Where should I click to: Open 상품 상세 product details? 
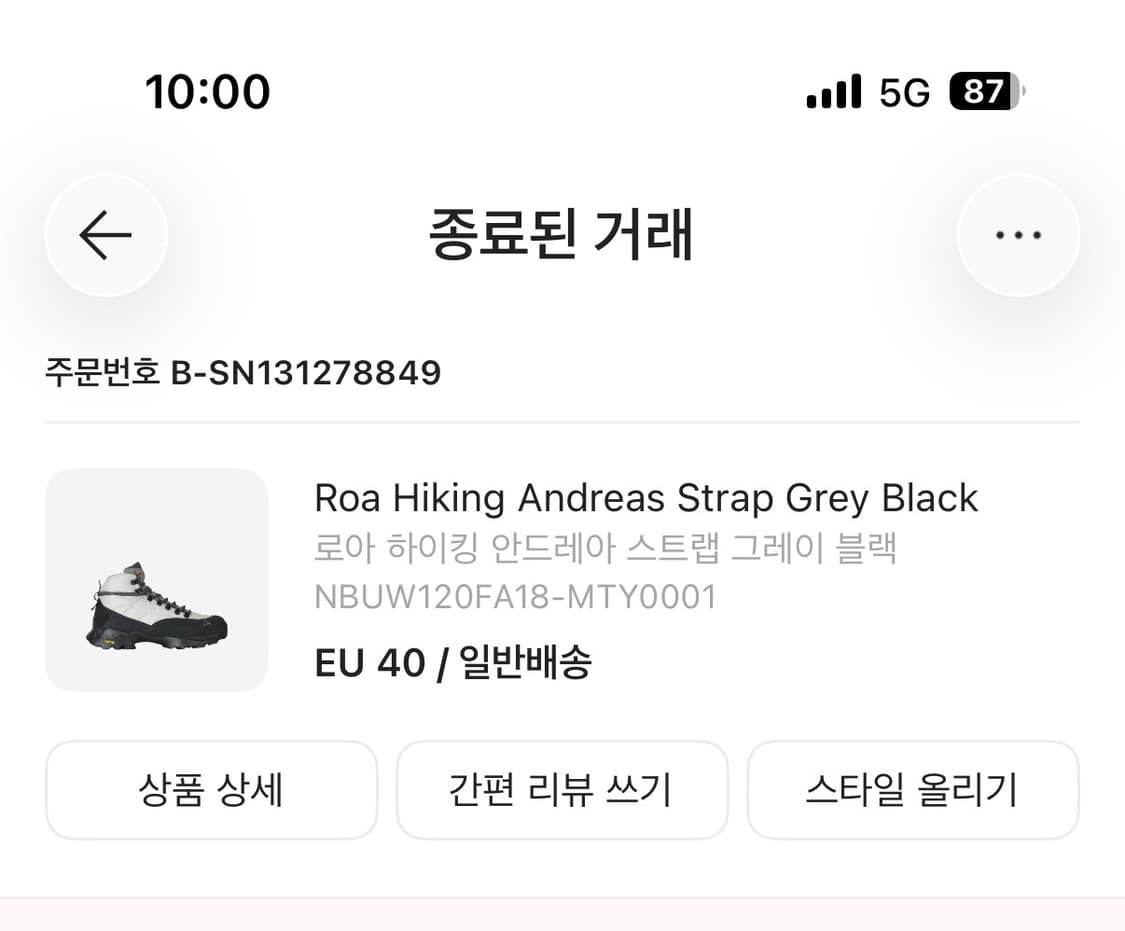[x=211, y=789]
